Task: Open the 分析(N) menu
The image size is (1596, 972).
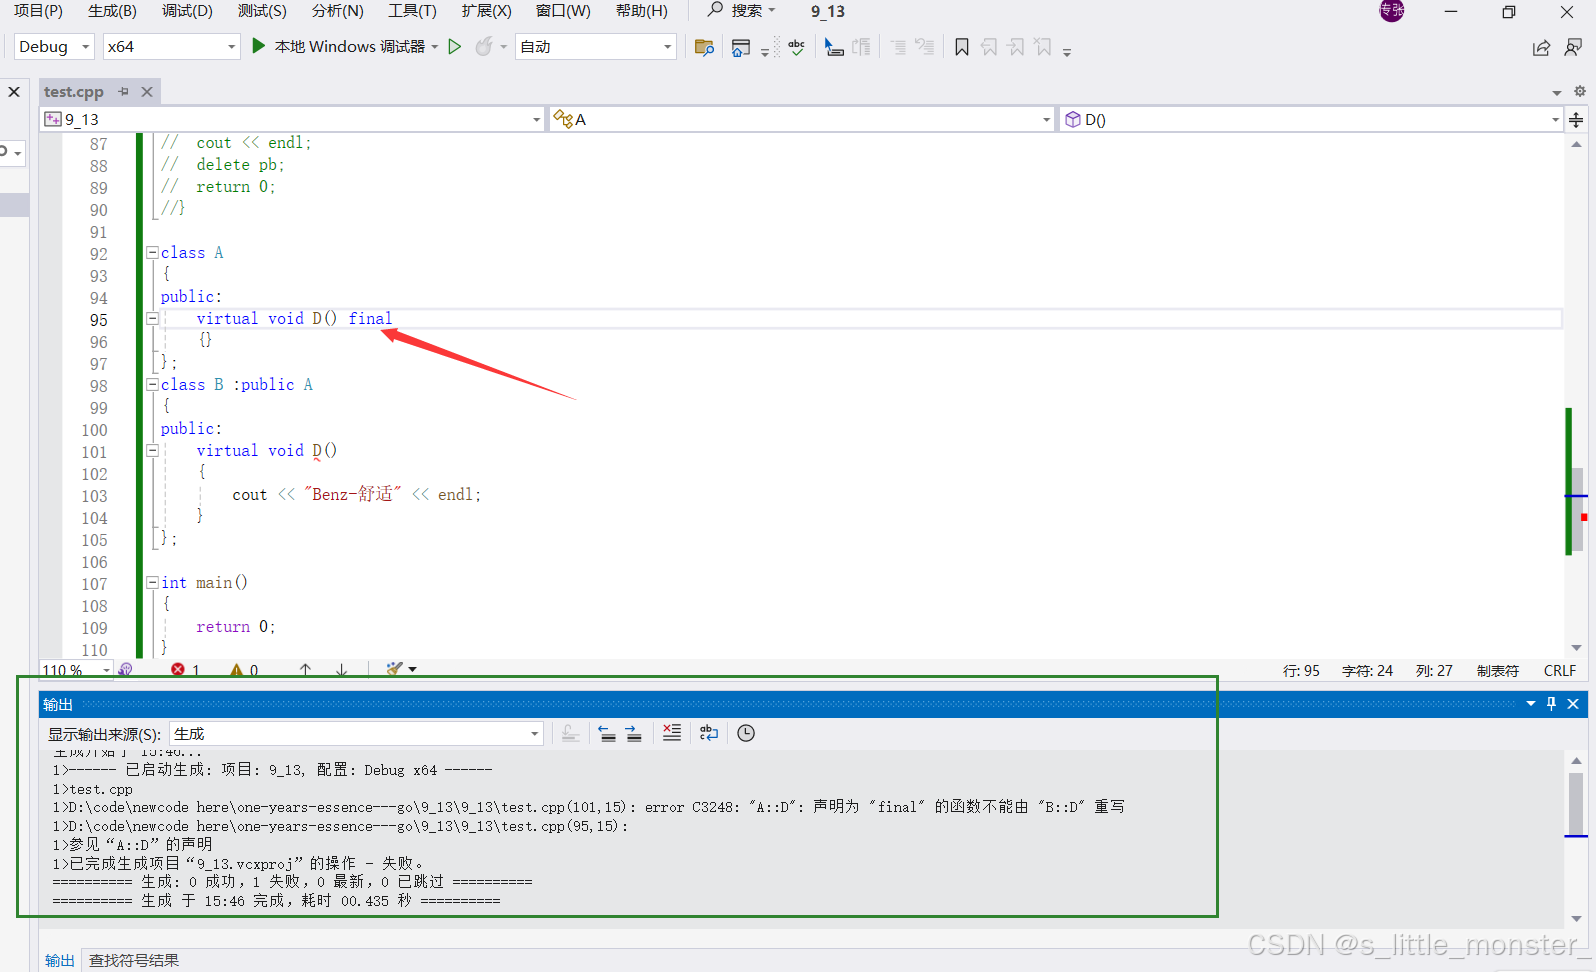Action: [x=337, y=11]
